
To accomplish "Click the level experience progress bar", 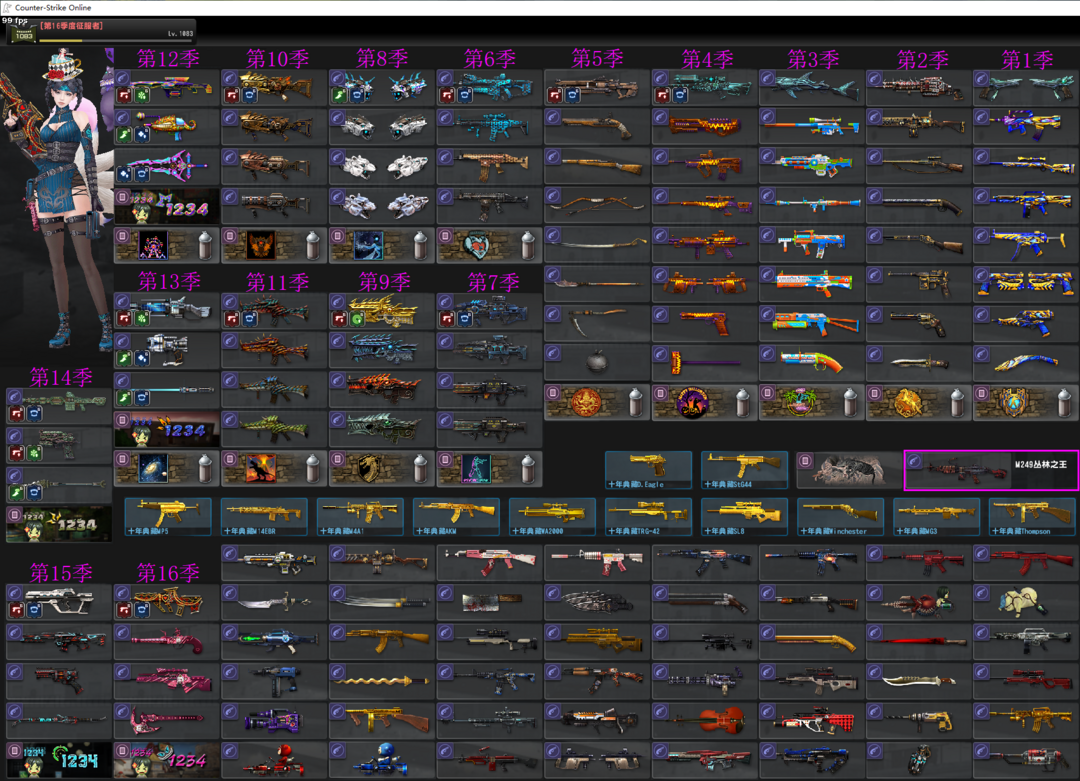I will pos(116,41).
